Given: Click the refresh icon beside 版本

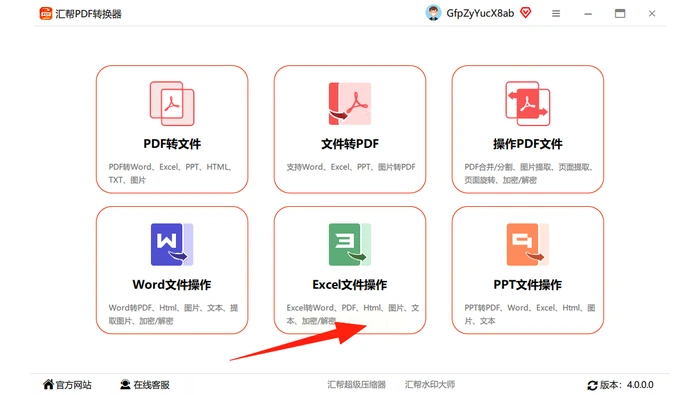Looking at the screenshot, I should [x=592, y=385].
